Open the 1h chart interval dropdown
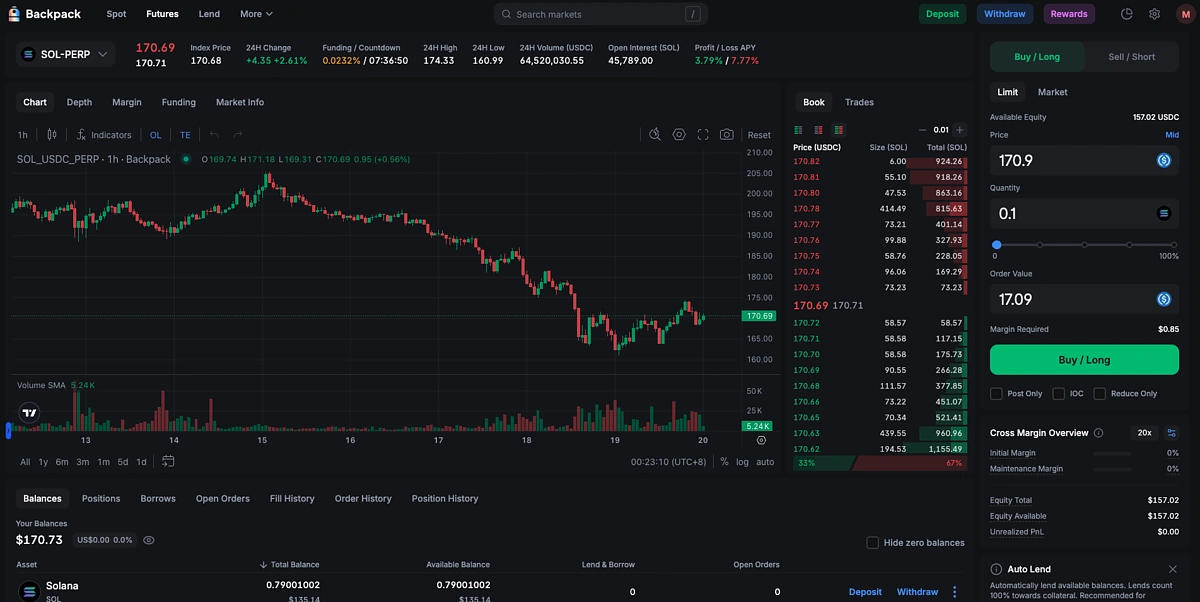The height and width of the screenshot is (602, 1200). point(23,135)
